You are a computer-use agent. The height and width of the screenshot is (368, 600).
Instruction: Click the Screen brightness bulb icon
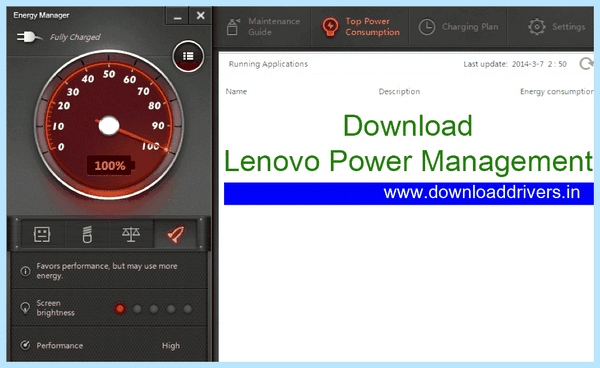tap(25, 308)
